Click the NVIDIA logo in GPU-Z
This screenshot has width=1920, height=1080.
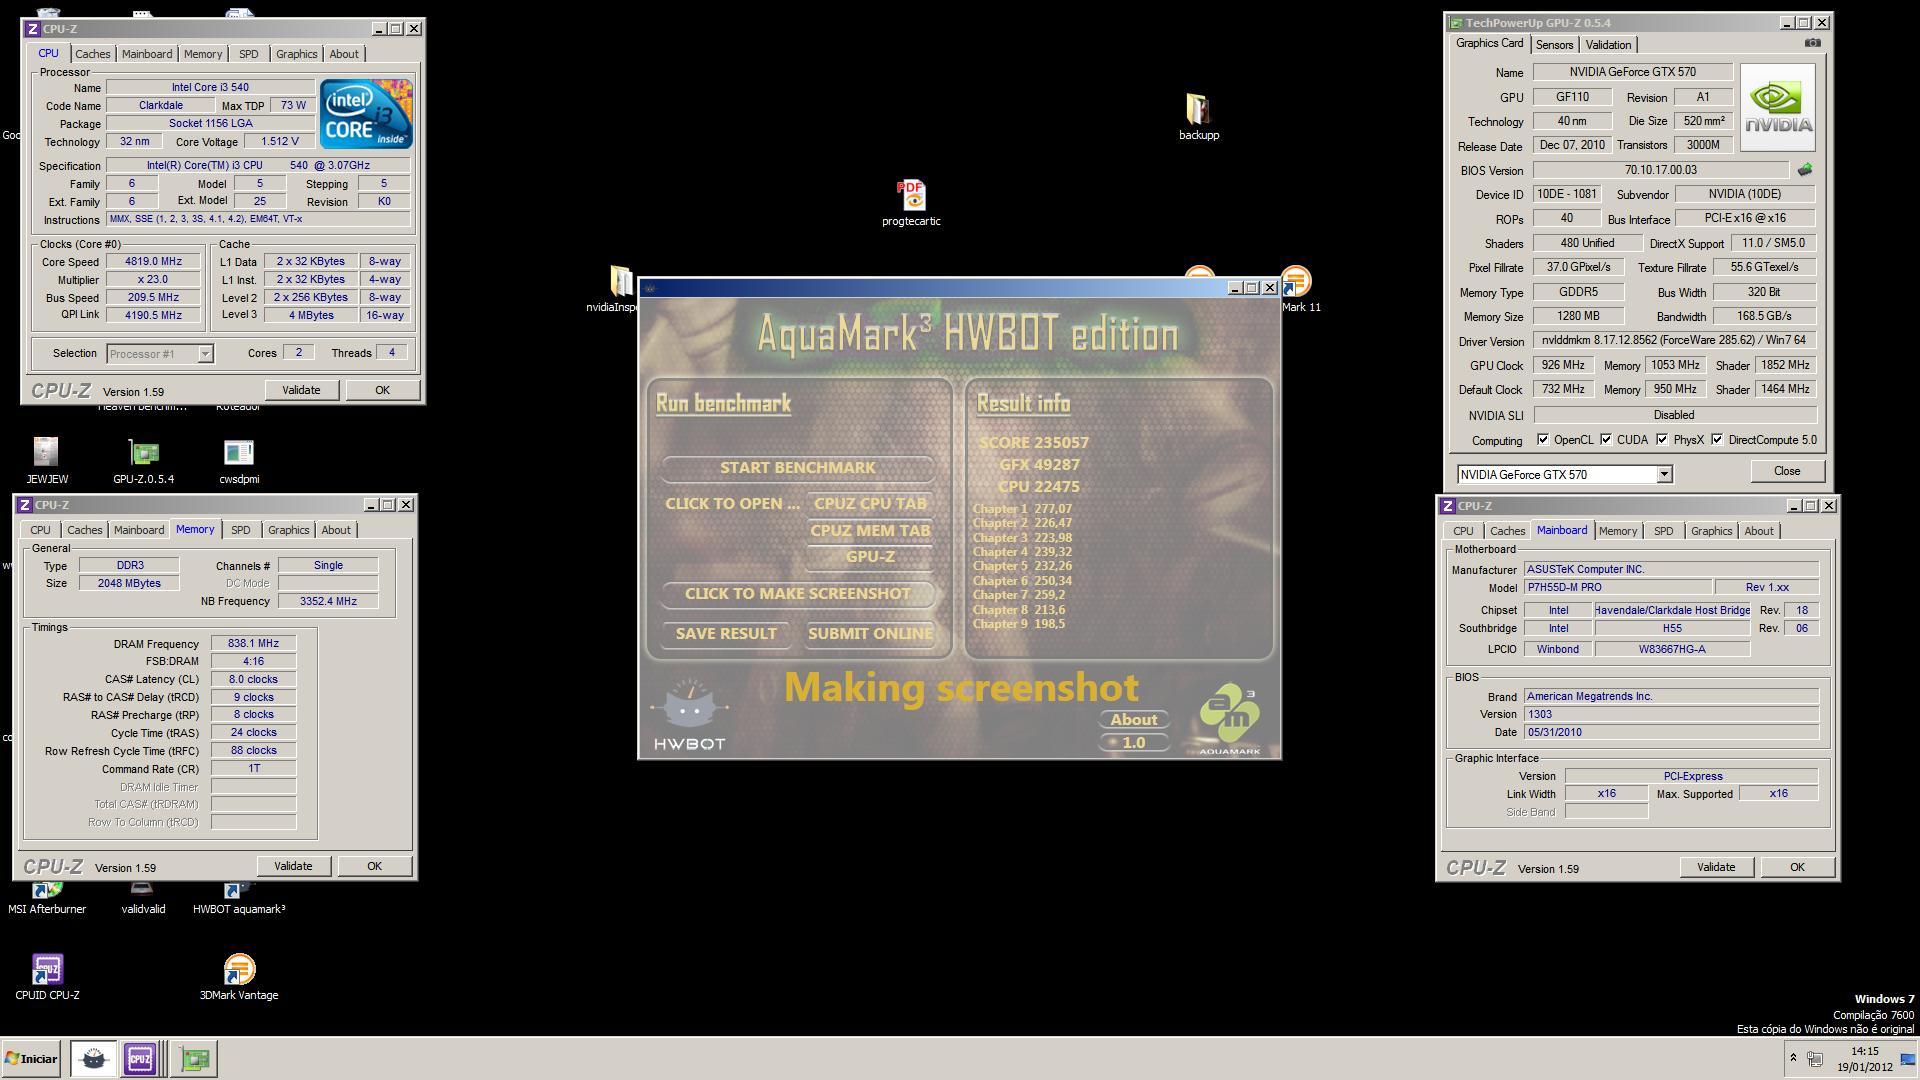click(x=1777, y=108)
